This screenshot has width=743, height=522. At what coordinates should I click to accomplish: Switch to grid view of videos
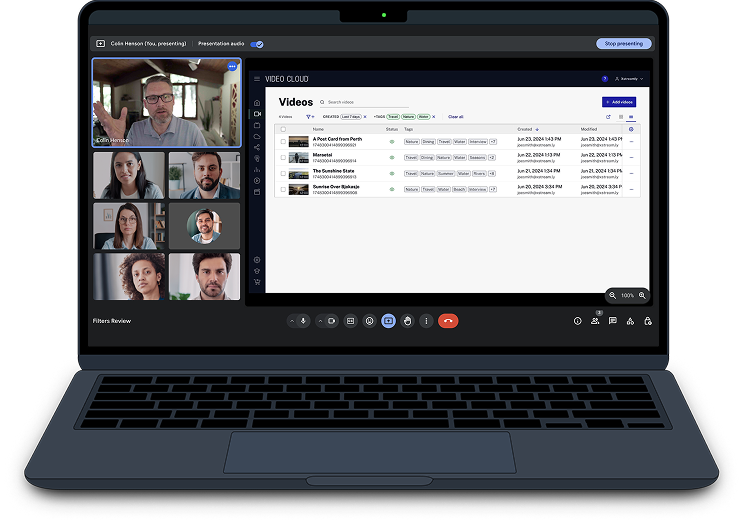click(x=621, y=117)
